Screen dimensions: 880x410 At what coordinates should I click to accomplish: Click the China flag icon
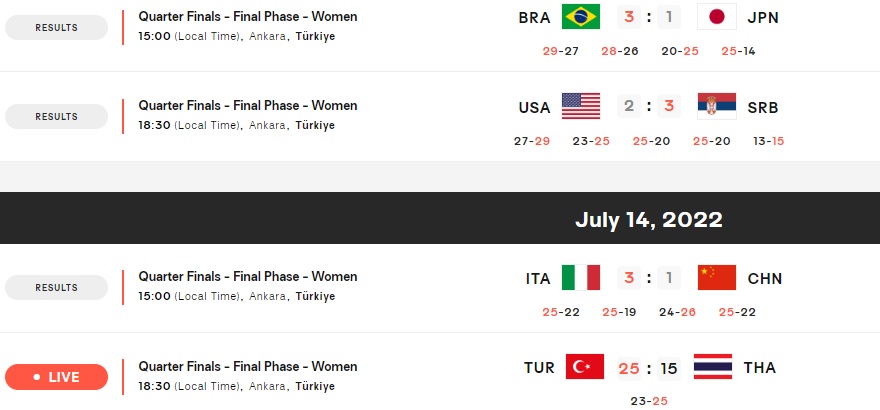pos(717,277)
